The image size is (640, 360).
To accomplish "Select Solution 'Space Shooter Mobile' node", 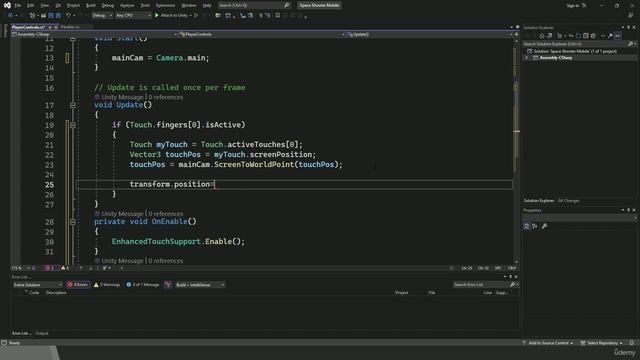I will [575, 51].
